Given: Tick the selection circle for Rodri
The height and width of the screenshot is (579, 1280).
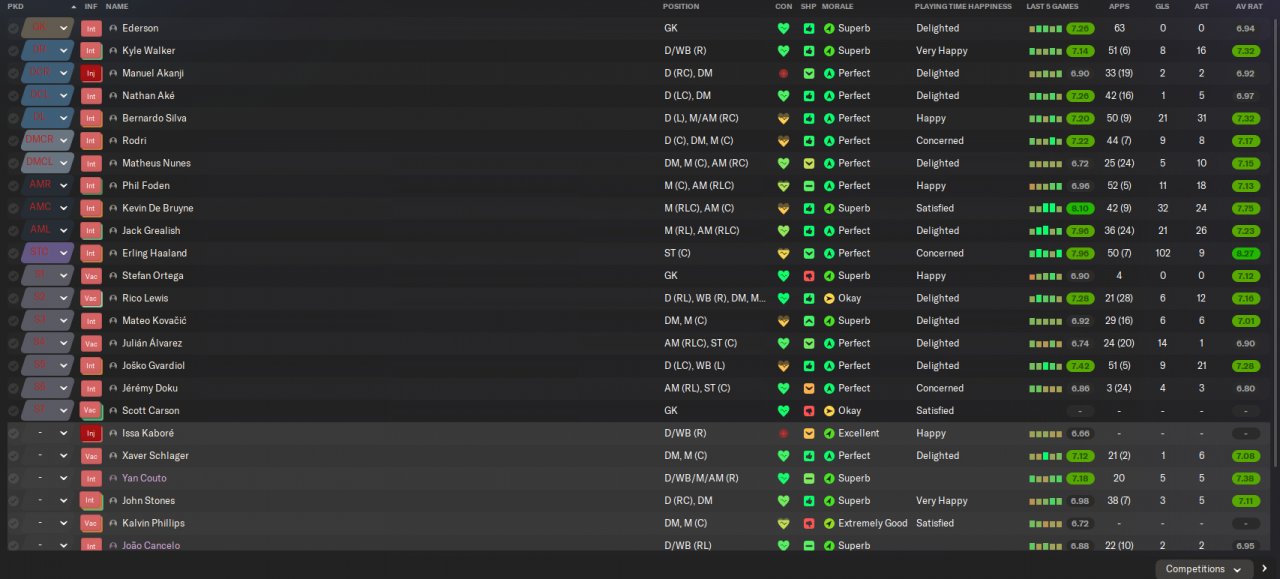Looking at the screenshot, I should click(13, 141).
